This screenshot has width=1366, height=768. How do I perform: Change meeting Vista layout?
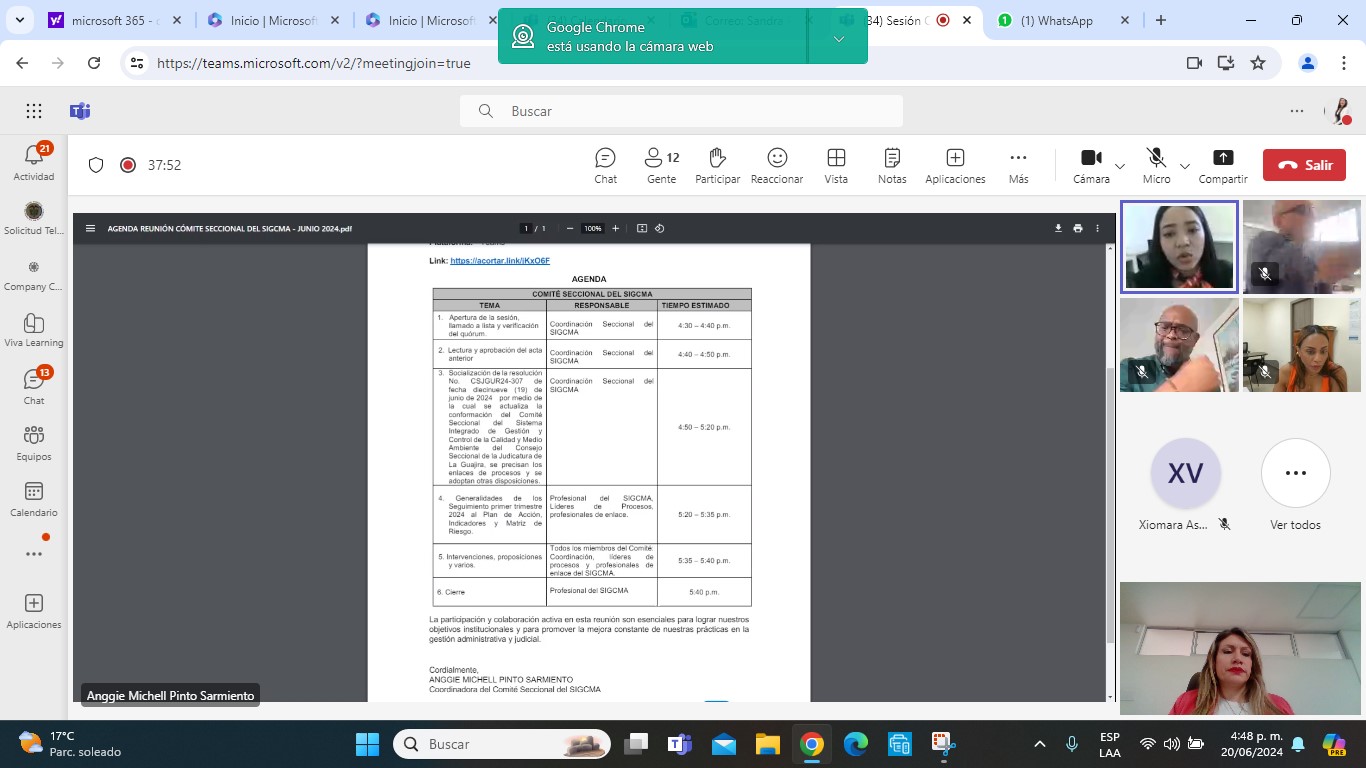tap(836, 166)
